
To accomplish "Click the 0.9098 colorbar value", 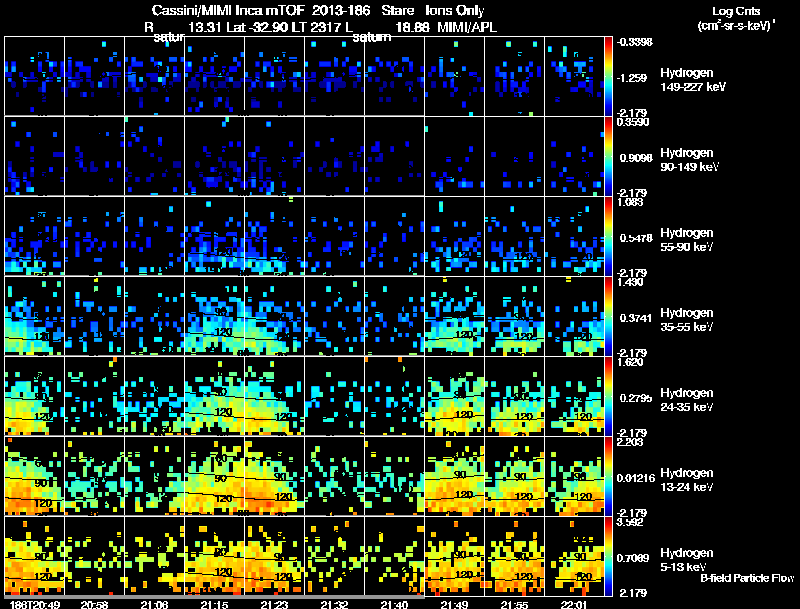I will (x=636, y=158).
